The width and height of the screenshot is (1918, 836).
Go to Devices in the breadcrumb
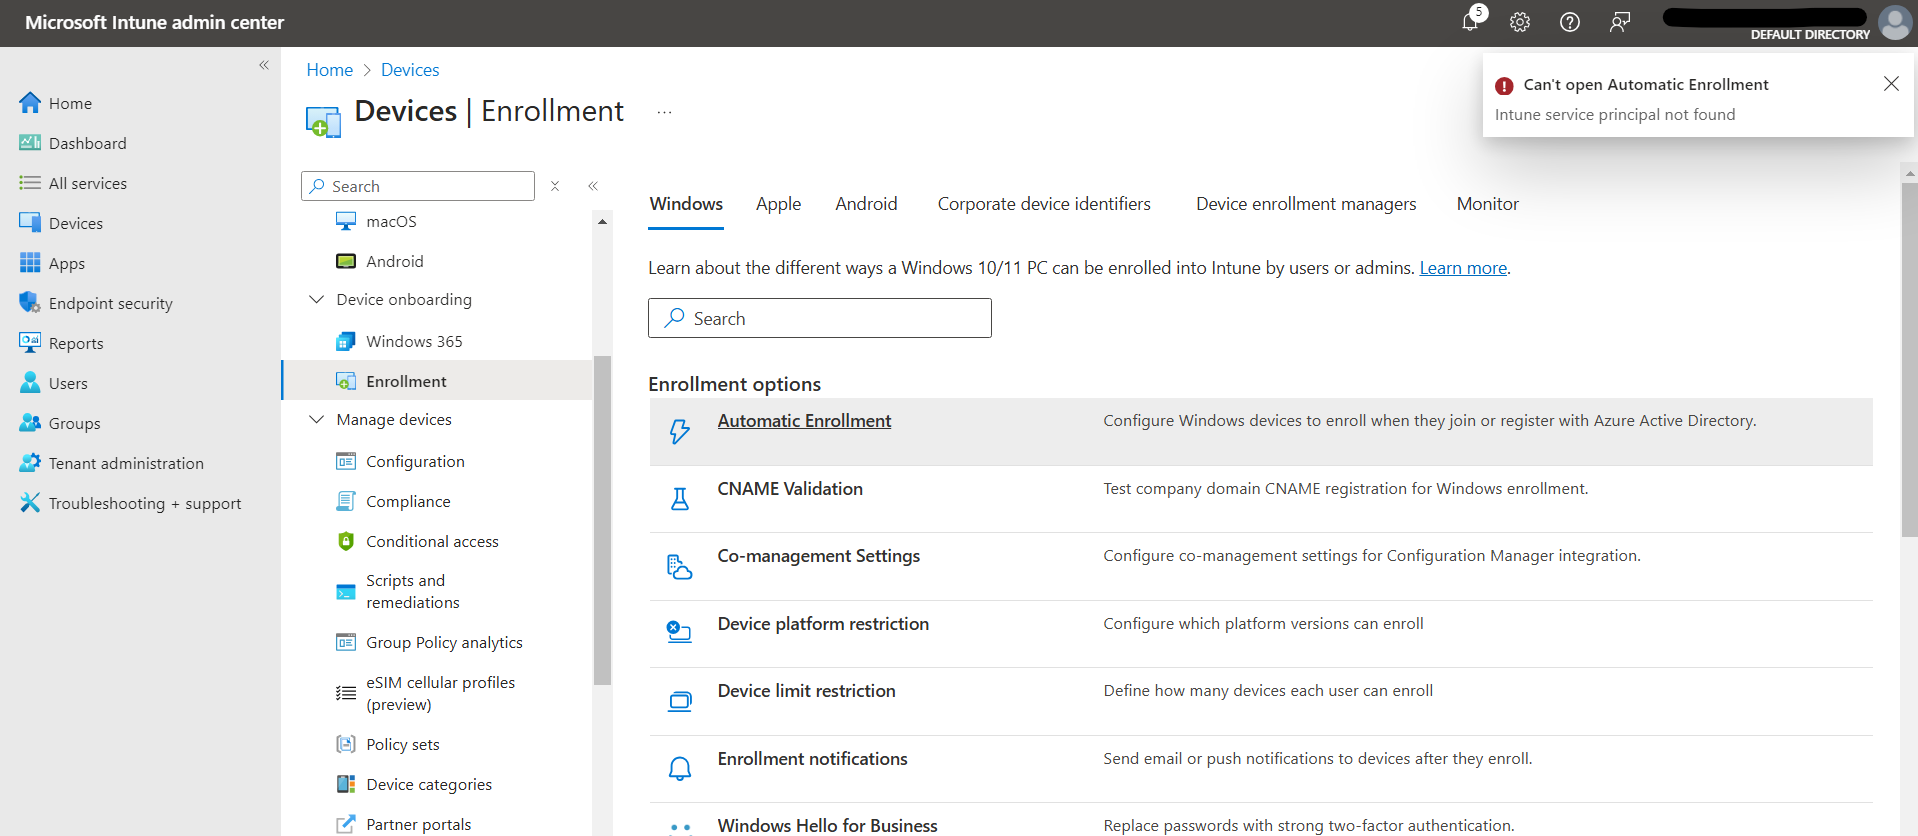(x=410, y=70)
